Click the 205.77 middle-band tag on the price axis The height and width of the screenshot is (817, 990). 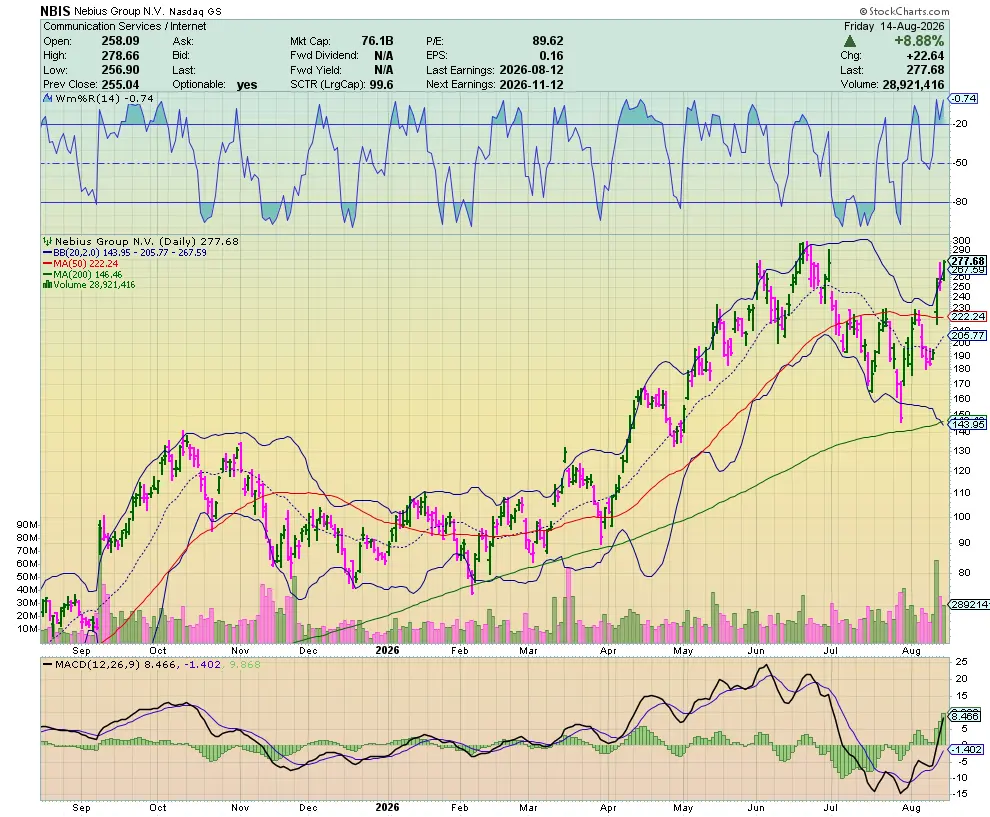tap(968, 336)
